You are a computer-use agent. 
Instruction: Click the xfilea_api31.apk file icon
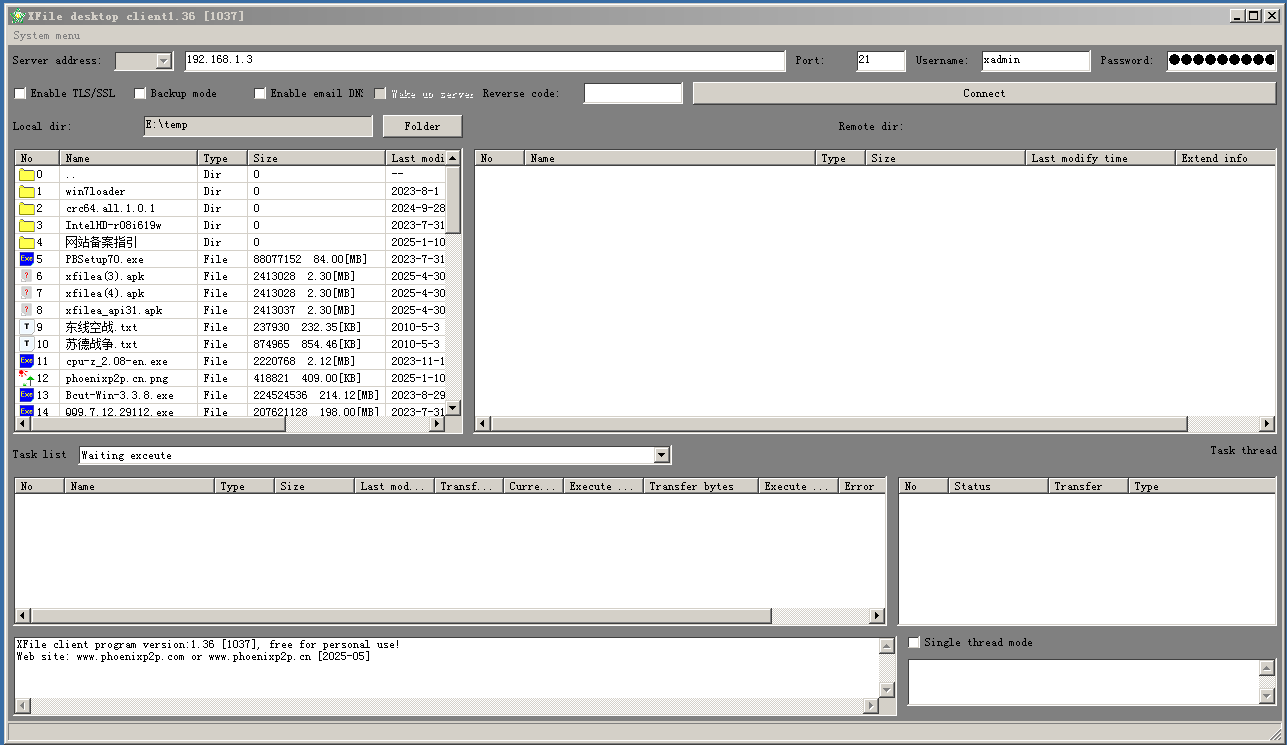(x=26, y=311)
